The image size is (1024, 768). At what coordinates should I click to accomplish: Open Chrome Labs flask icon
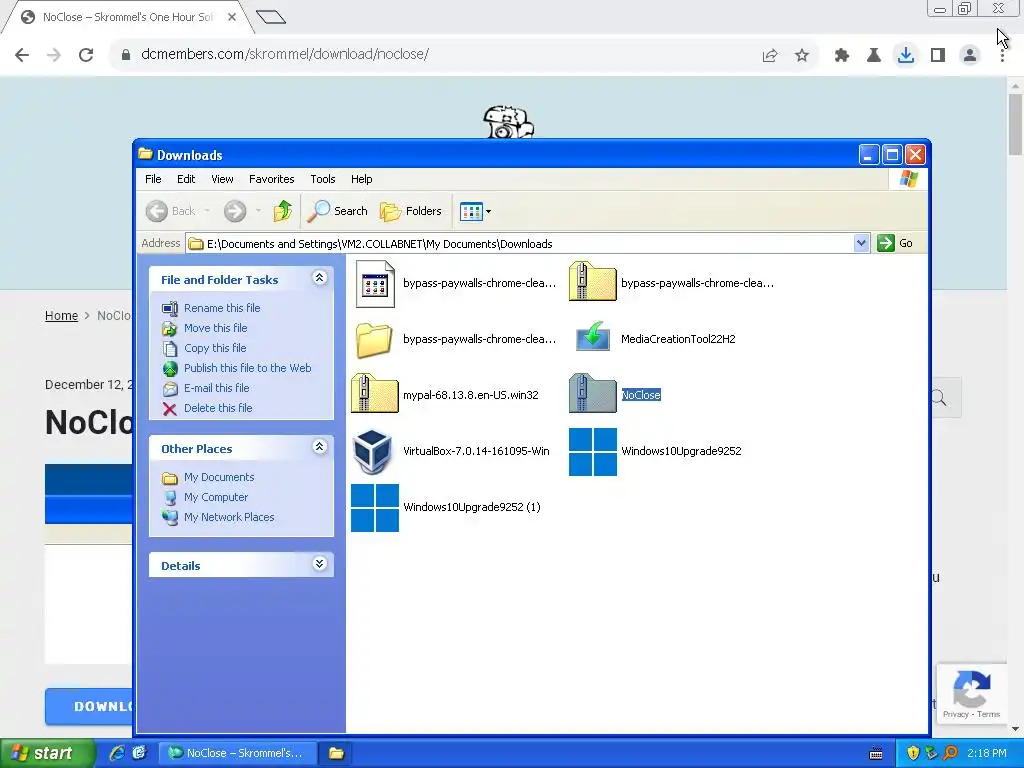(874, 55)
